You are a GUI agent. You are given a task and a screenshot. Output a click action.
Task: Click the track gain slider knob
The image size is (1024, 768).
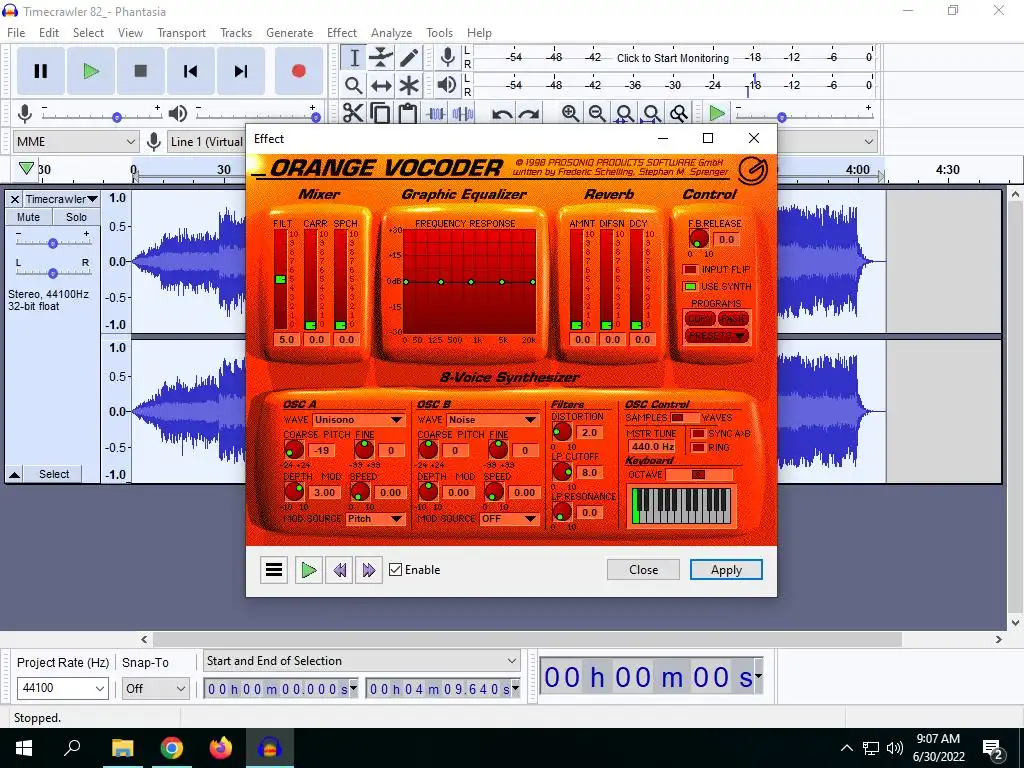[53, 243]
